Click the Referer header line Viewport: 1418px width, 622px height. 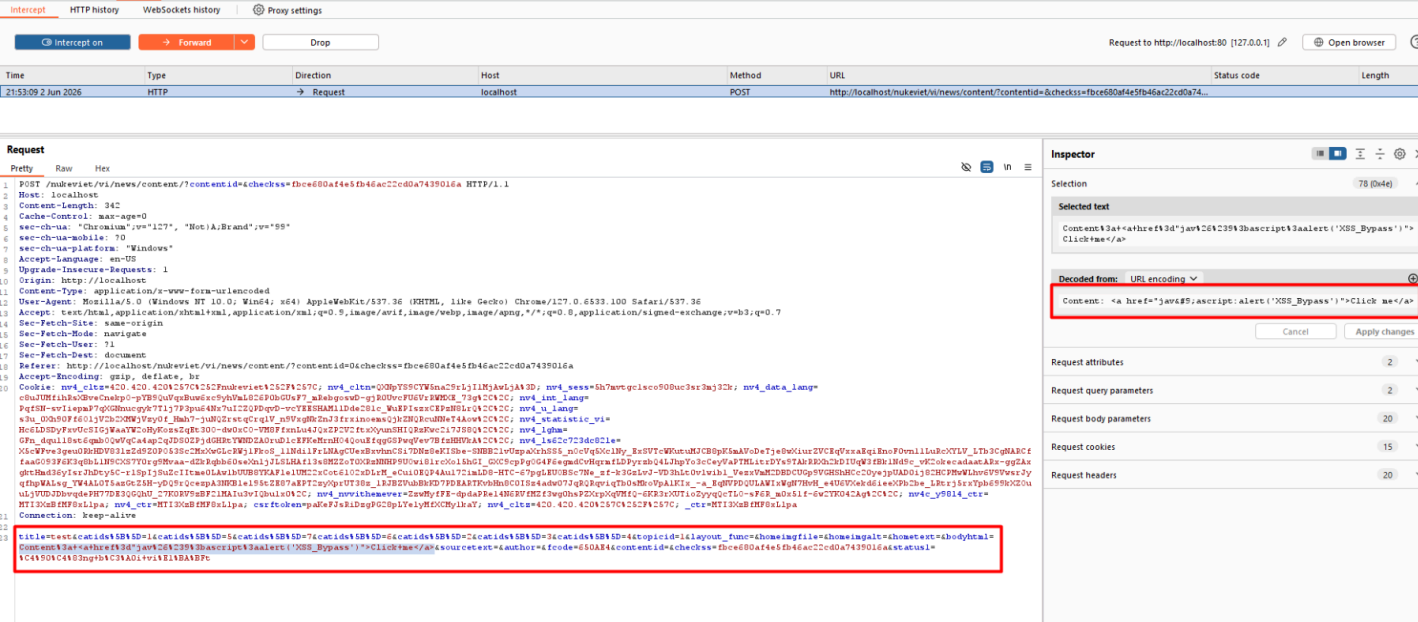[296, 365]
